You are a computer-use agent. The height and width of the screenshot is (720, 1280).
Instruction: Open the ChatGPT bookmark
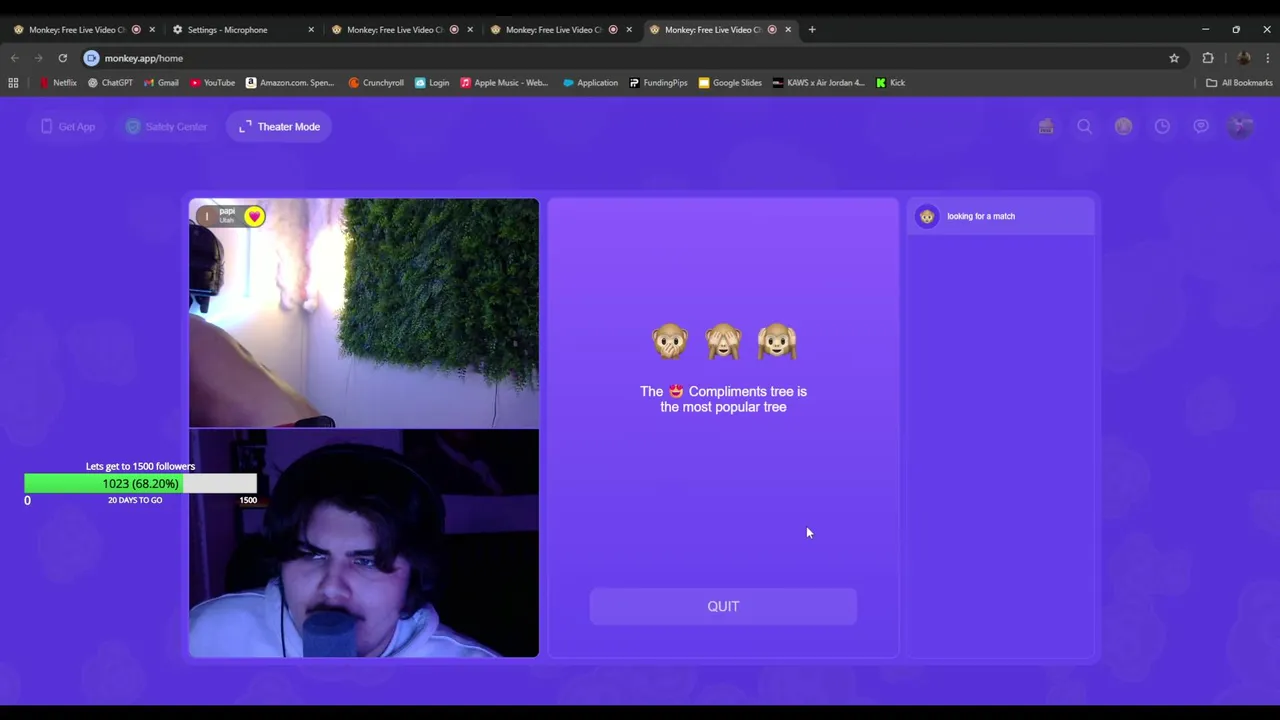(x=110, y=83)
